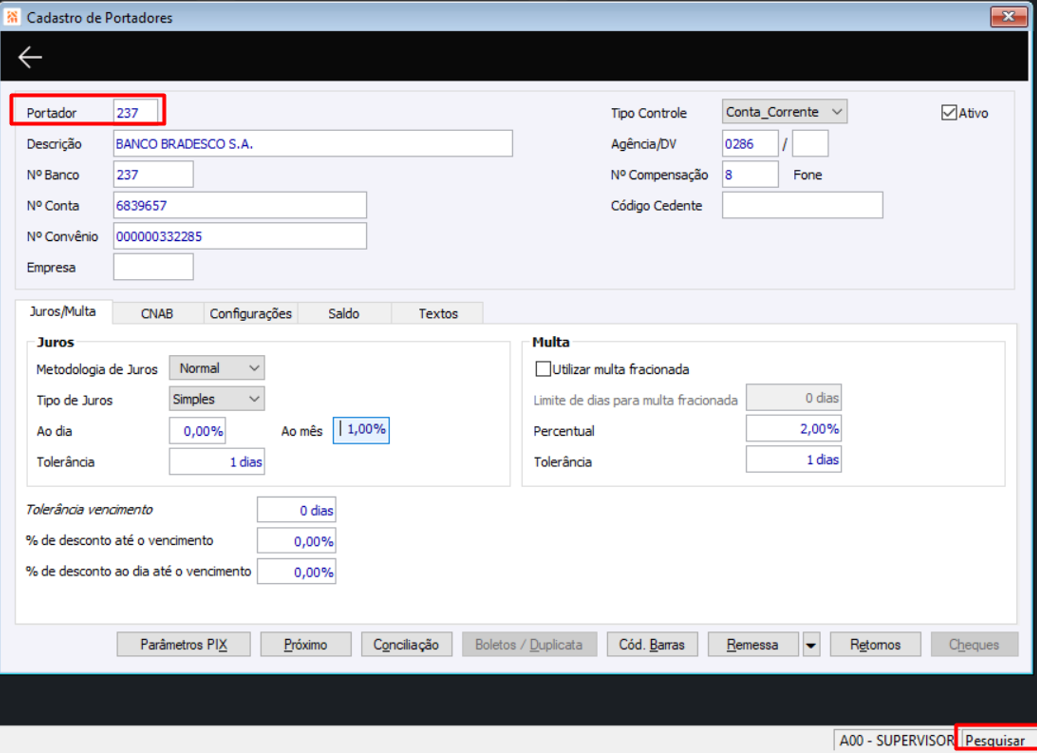Click the Agência field 0286

point(750,143)
